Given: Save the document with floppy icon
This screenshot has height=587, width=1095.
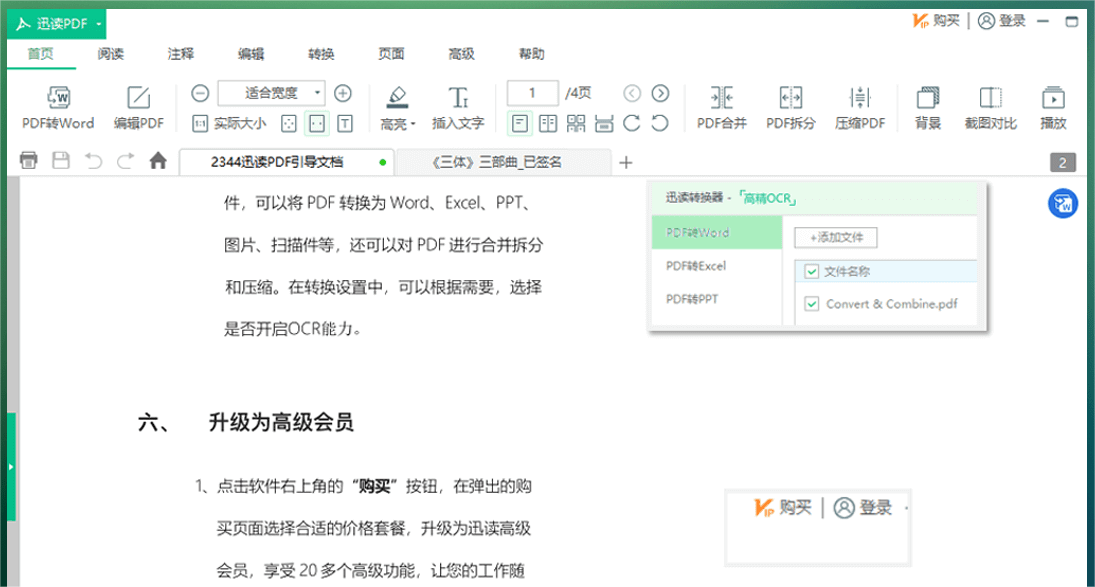Looking at the screenshot, I should tap(61, 161).
